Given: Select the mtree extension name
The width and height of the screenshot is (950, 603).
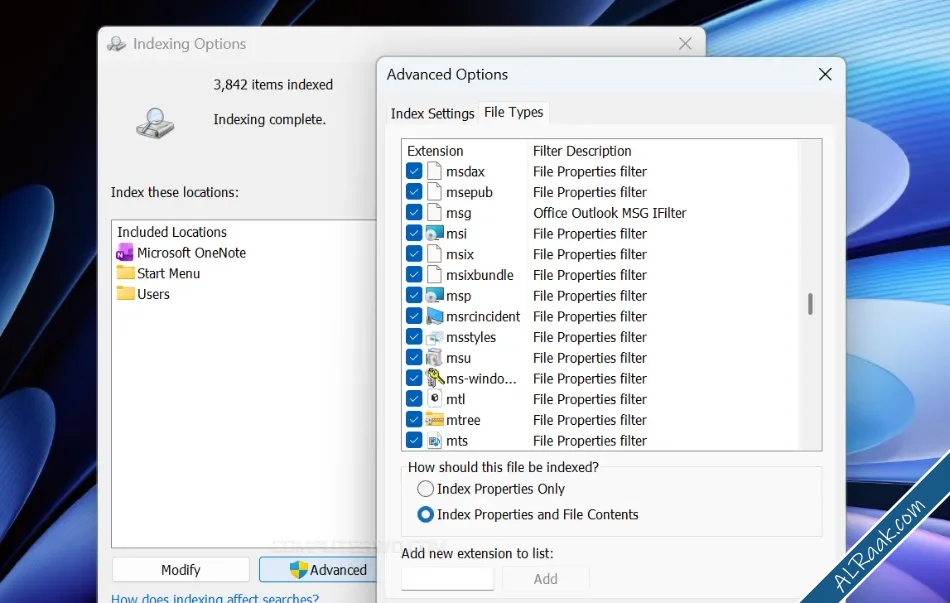Looking at the screenshot, I should click(x=463, y=419).
